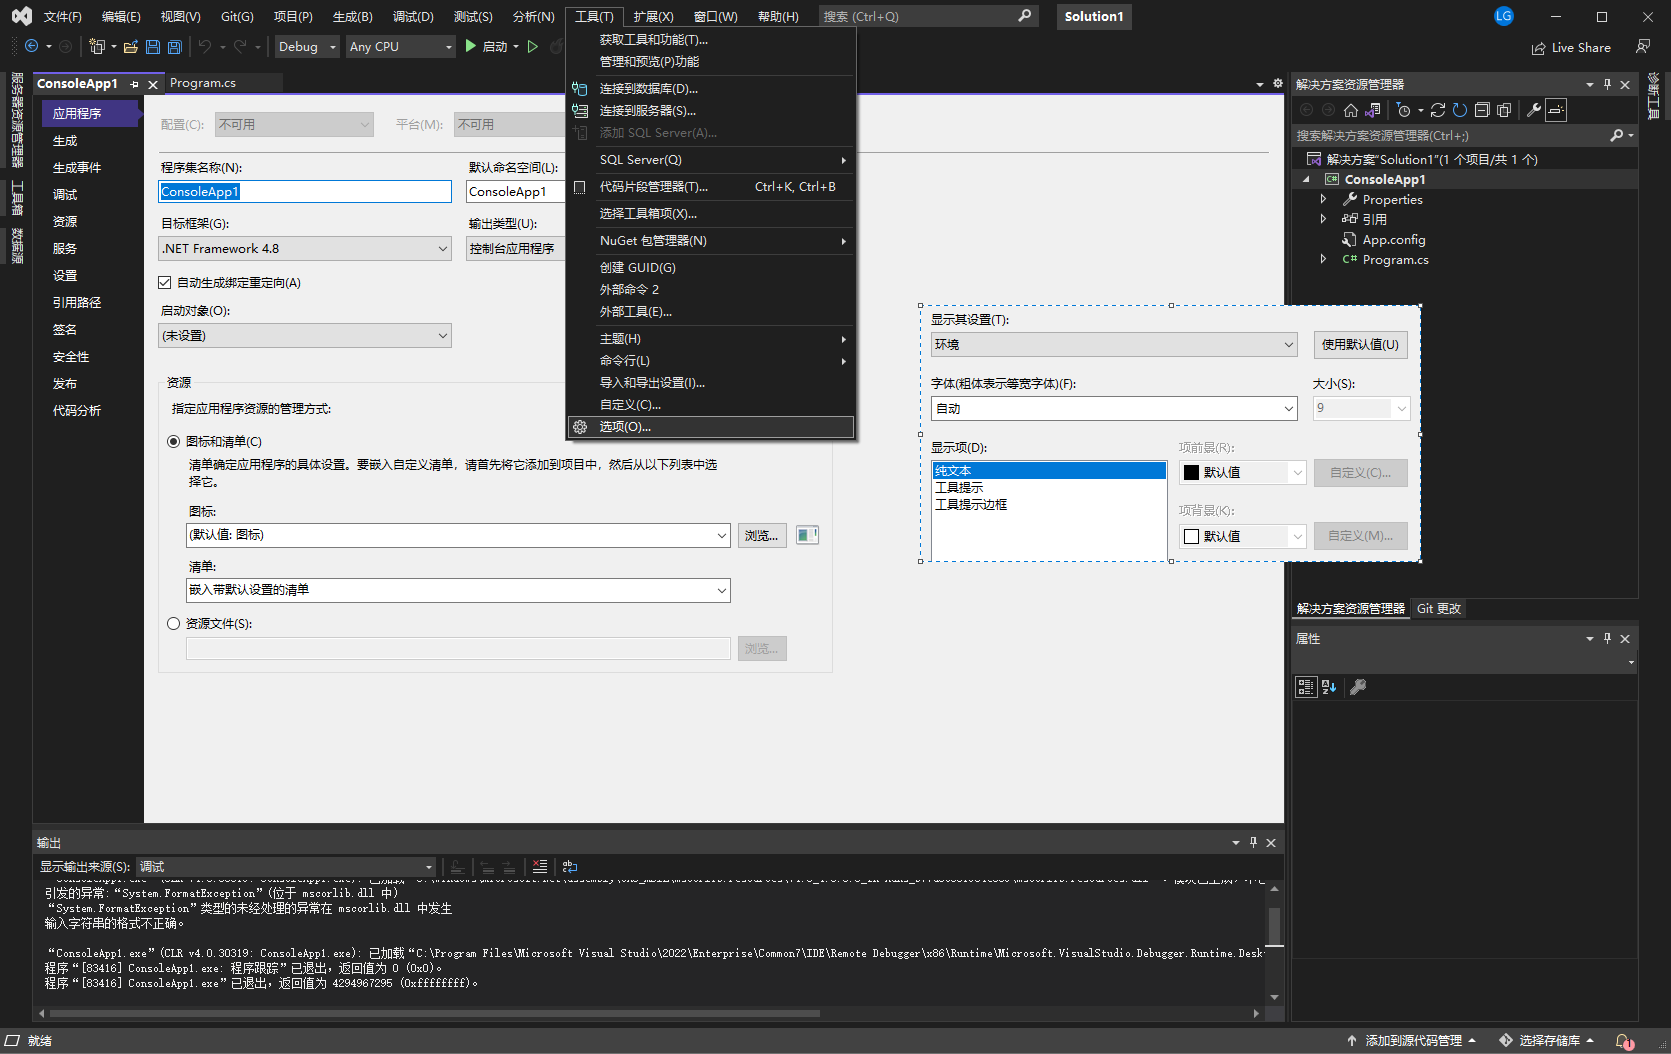Collapse the ConsoleApp1 project node
The image size is (1671, 1054).
[x=1306, y=180]
